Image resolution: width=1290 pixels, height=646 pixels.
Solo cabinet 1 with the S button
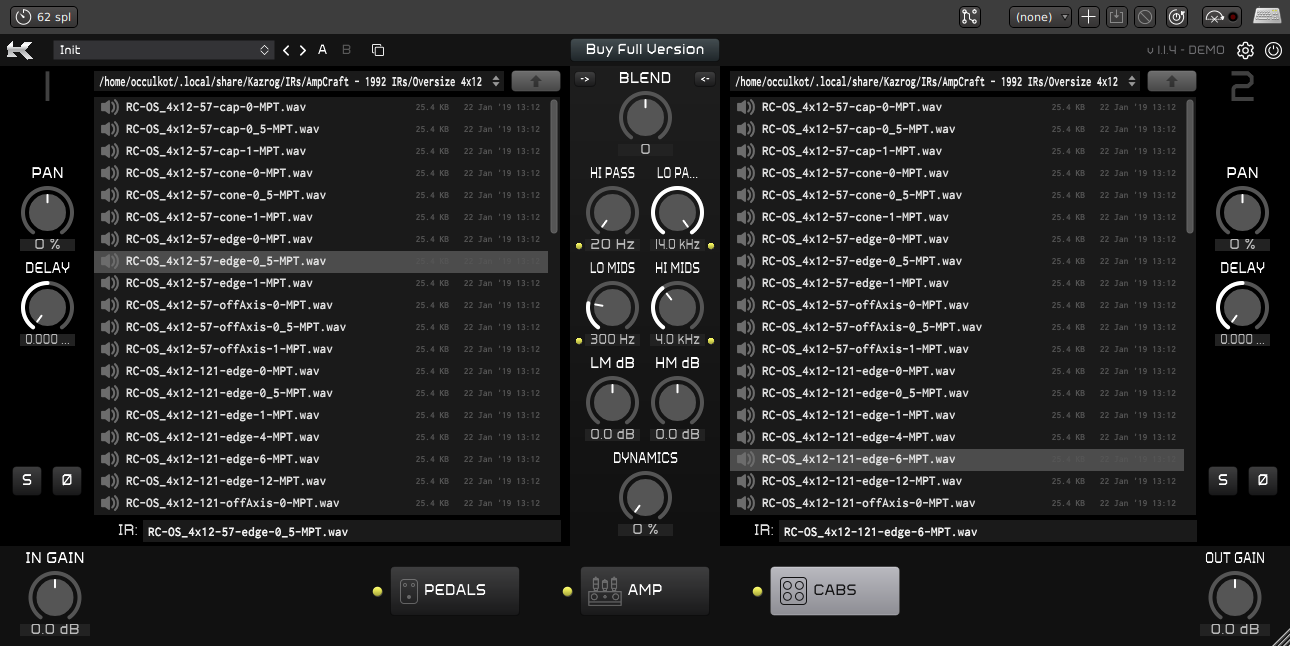[27, 480]
